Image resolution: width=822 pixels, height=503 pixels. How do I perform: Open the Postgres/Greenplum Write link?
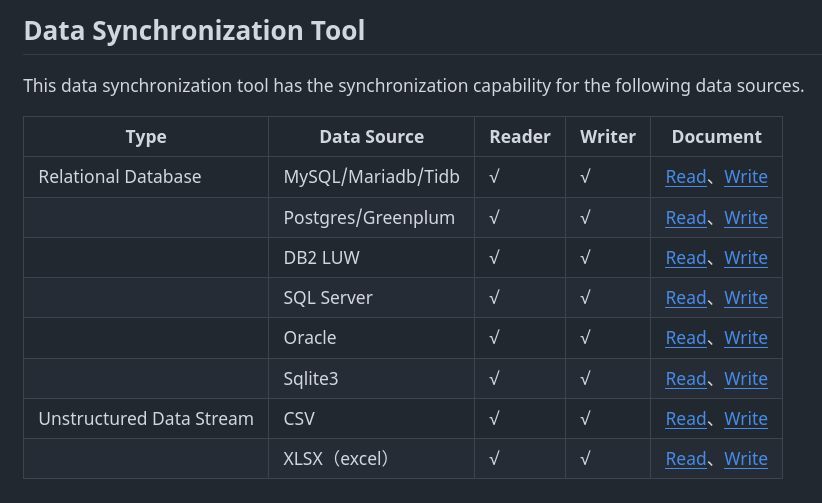point(745,218)
